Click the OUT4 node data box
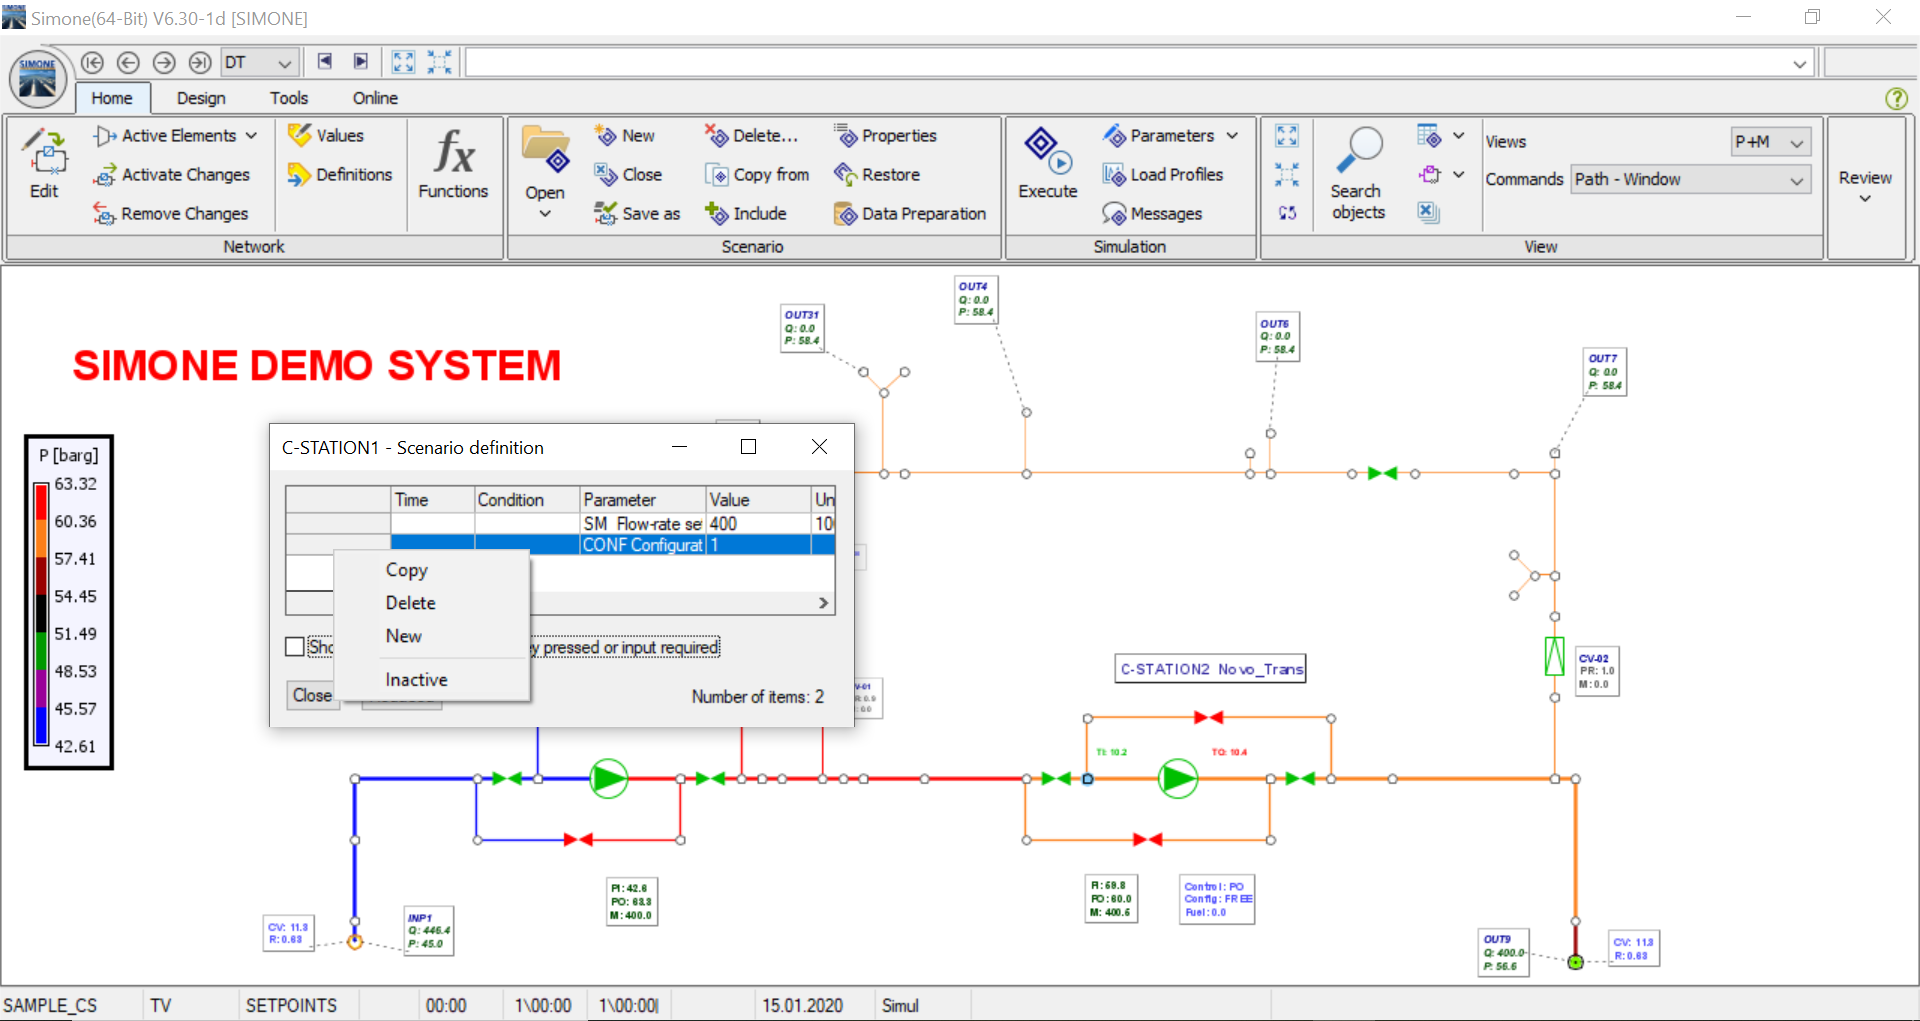Image resolution: width=1920 pixels, height=1021 pixels. [975, 300]
